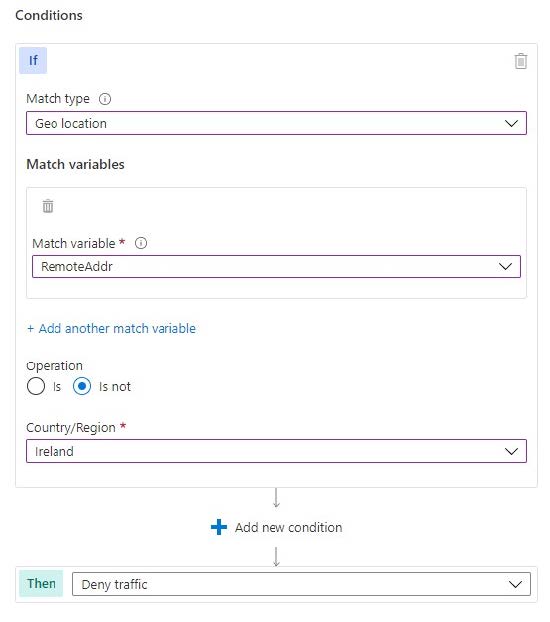Click the chevron arrow on Deny traffic field
Viewport: 550px width, 622px height.
tap(515, 584)
